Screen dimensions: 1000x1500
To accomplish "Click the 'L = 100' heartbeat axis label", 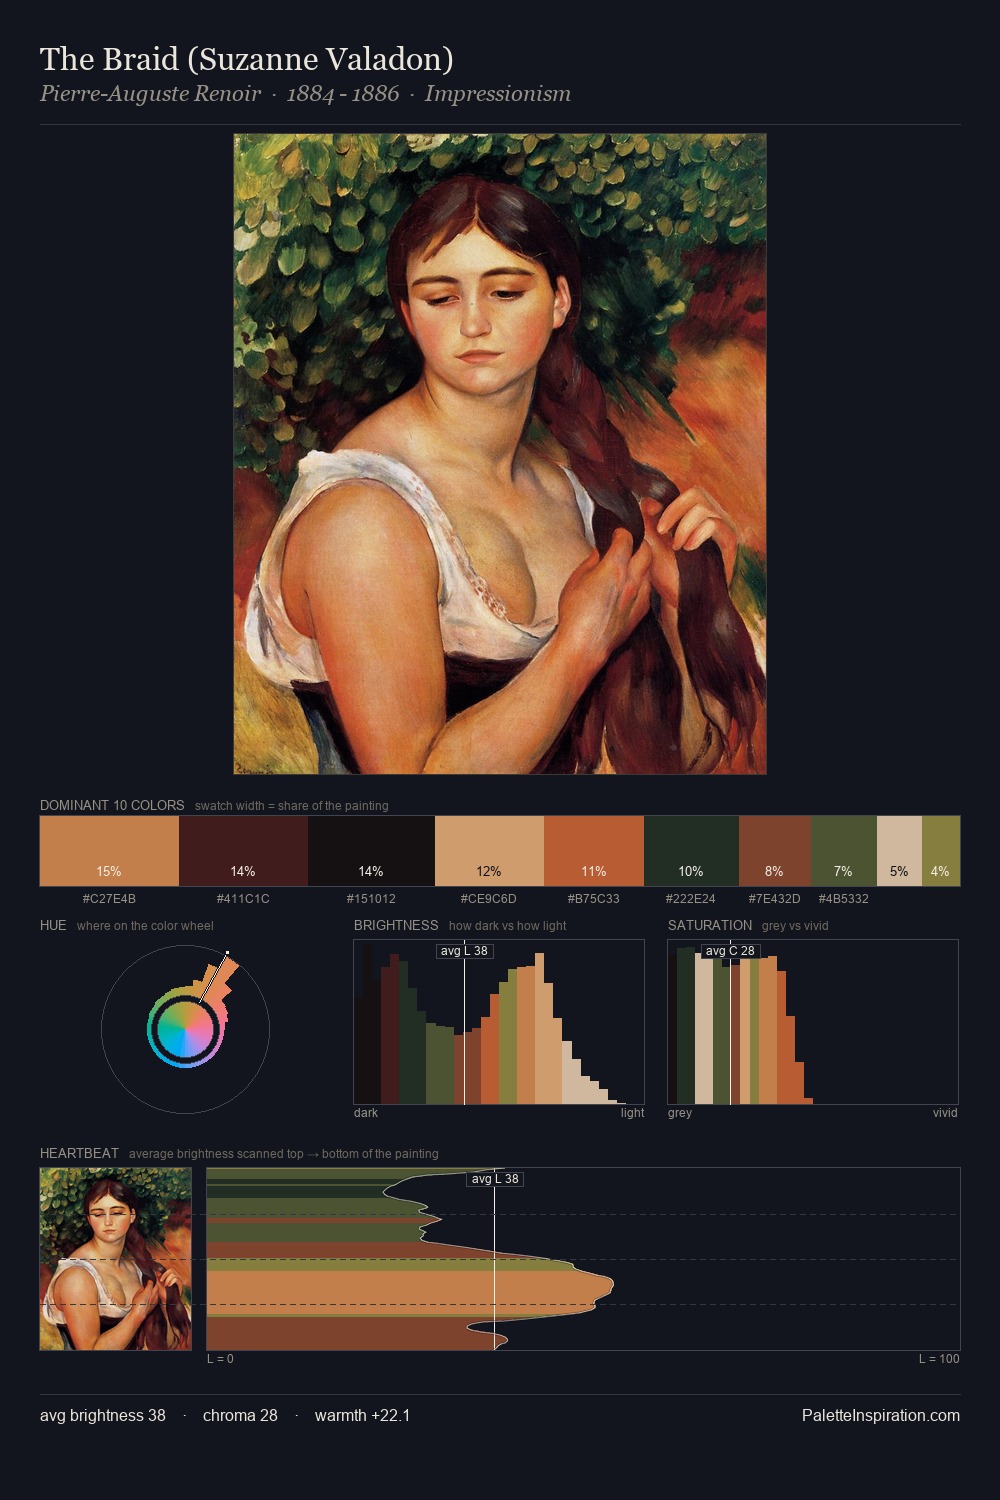I will tap(939, 1359).
